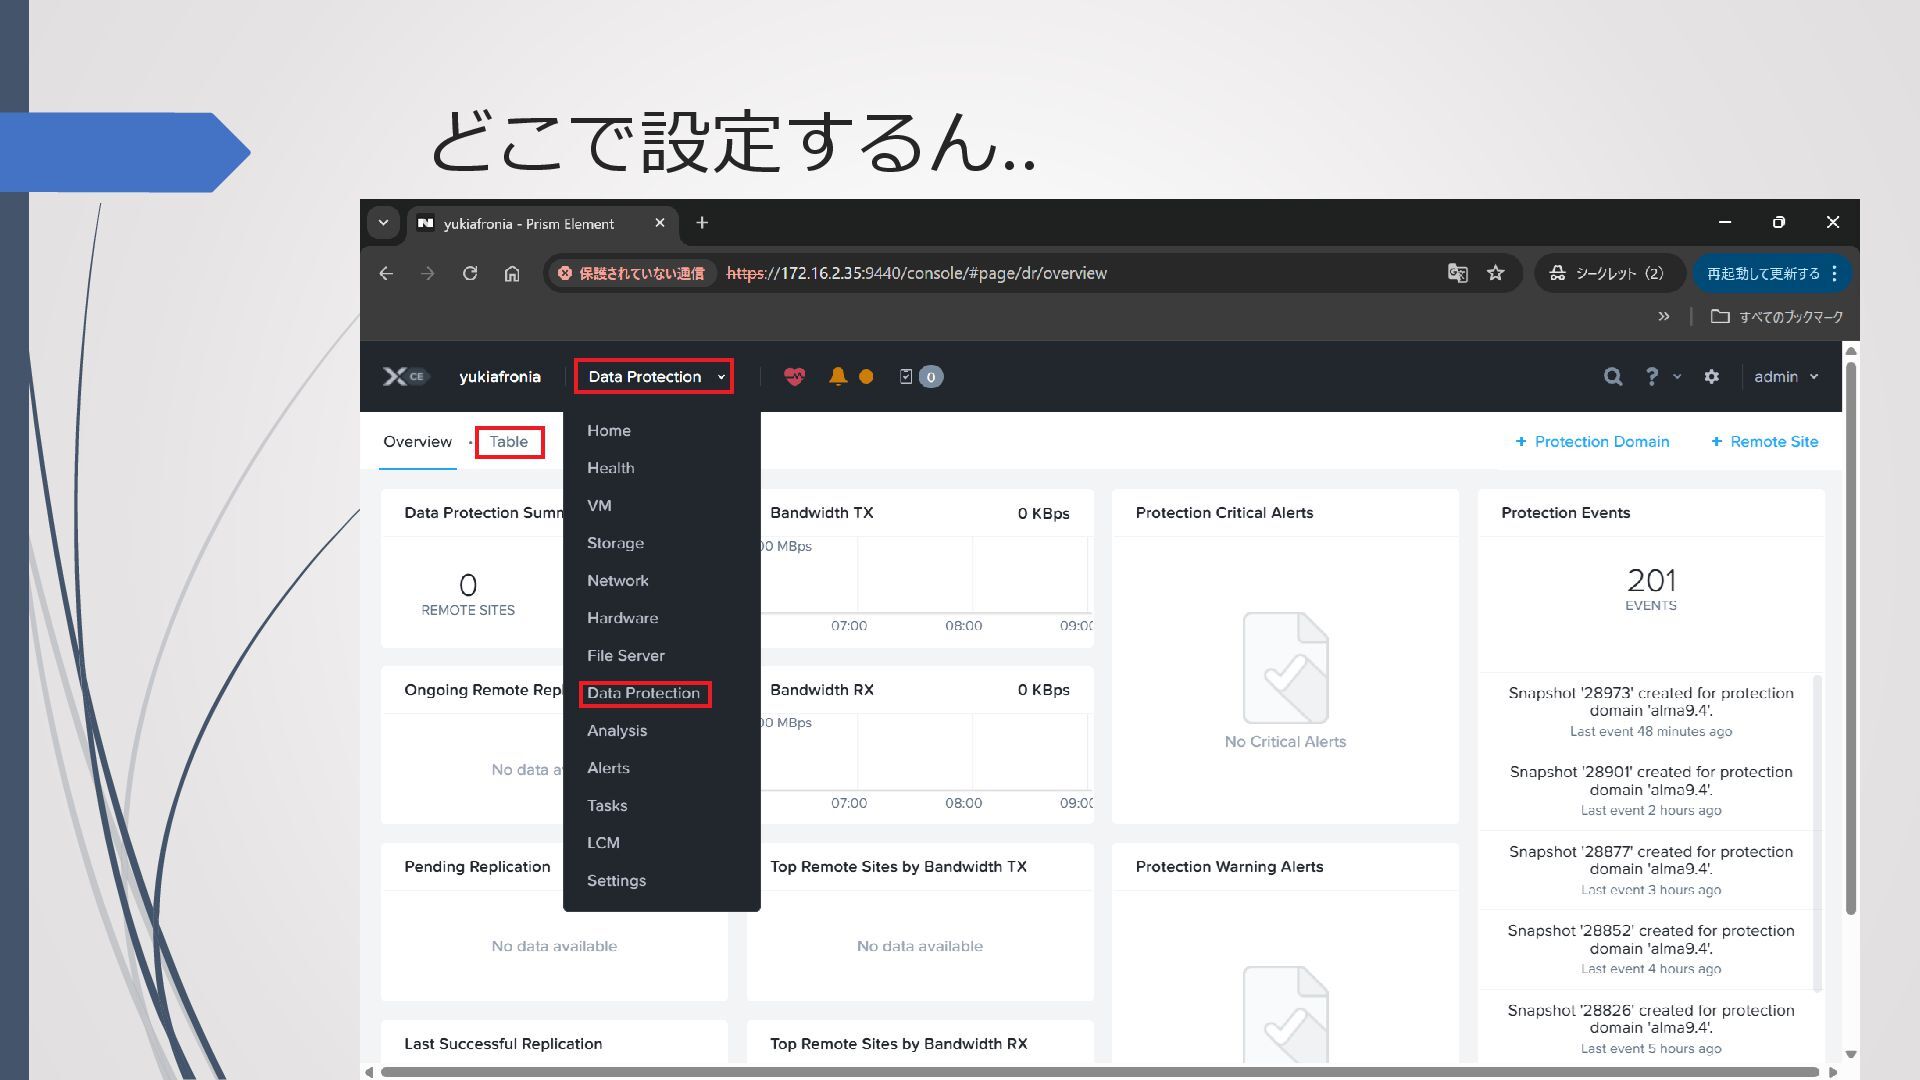Select File Server from the menu
Viewport: 1920px width, 1080px height.
tap(625, 656)
